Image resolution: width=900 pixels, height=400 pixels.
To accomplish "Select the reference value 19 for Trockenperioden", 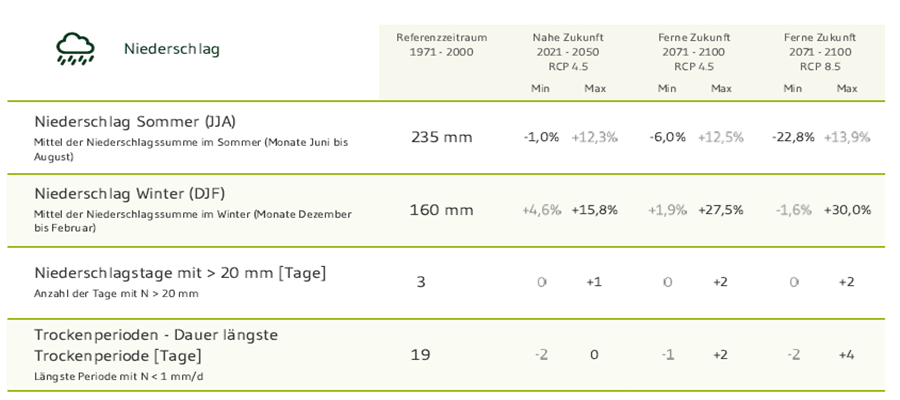I will 421,355.
